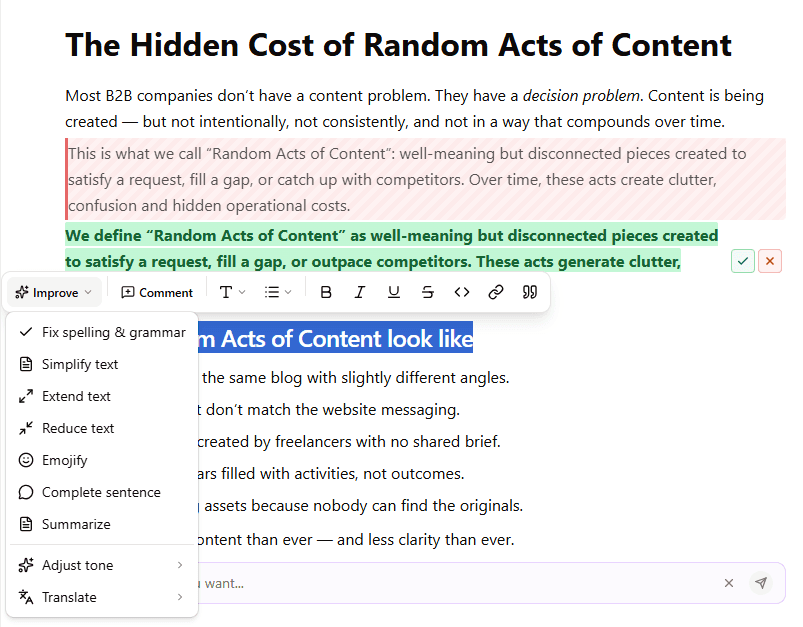
Task: Click into the AI prompt field
Action: click(450, 583)
